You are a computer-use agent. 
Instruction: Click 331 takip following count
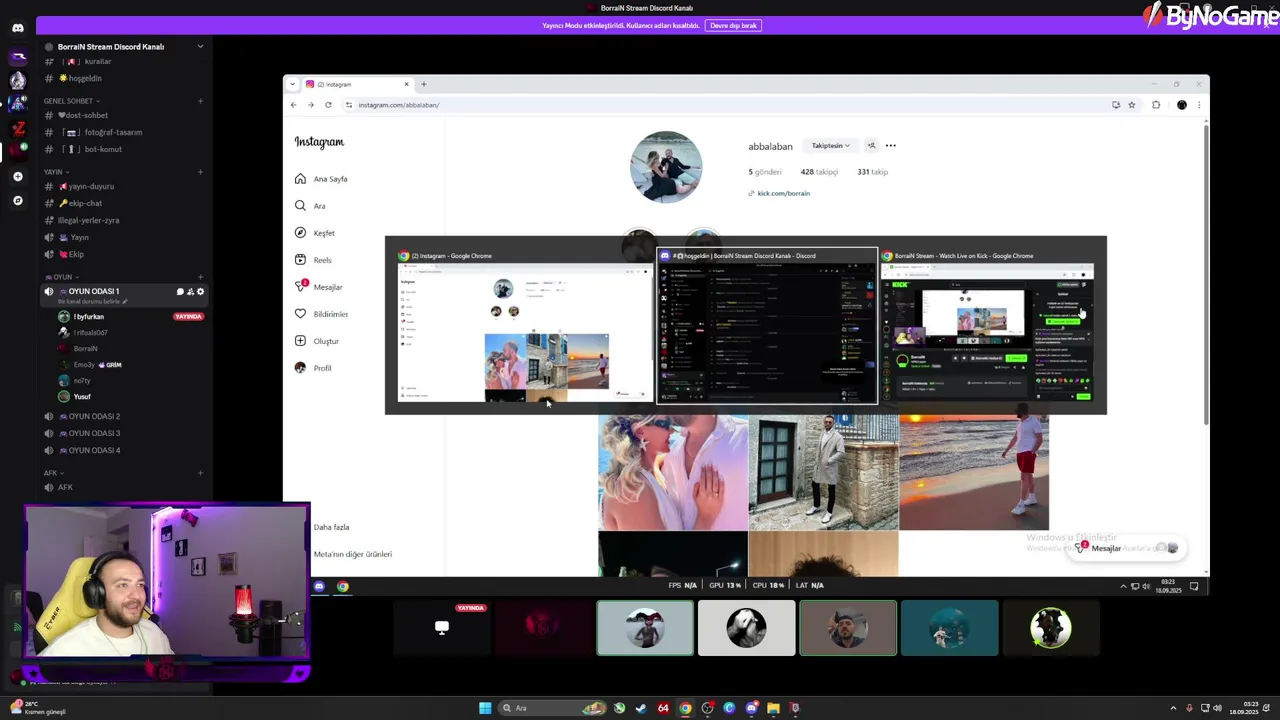tap(872, 172)
